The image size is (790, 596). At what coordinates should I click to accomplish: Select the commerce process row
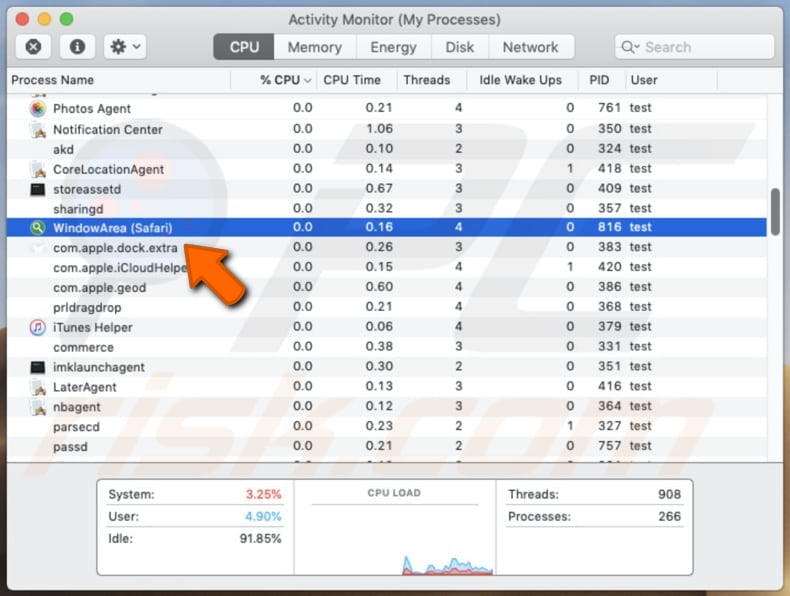(386, 347)
